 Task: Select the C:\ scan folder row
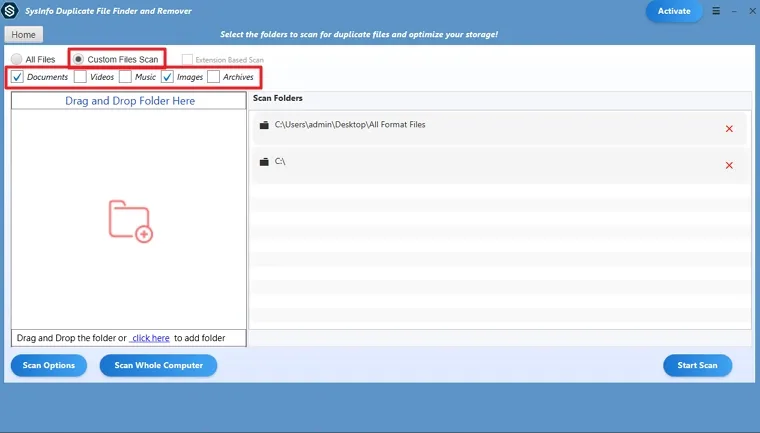pyautogui.click(x=499, y=165)
